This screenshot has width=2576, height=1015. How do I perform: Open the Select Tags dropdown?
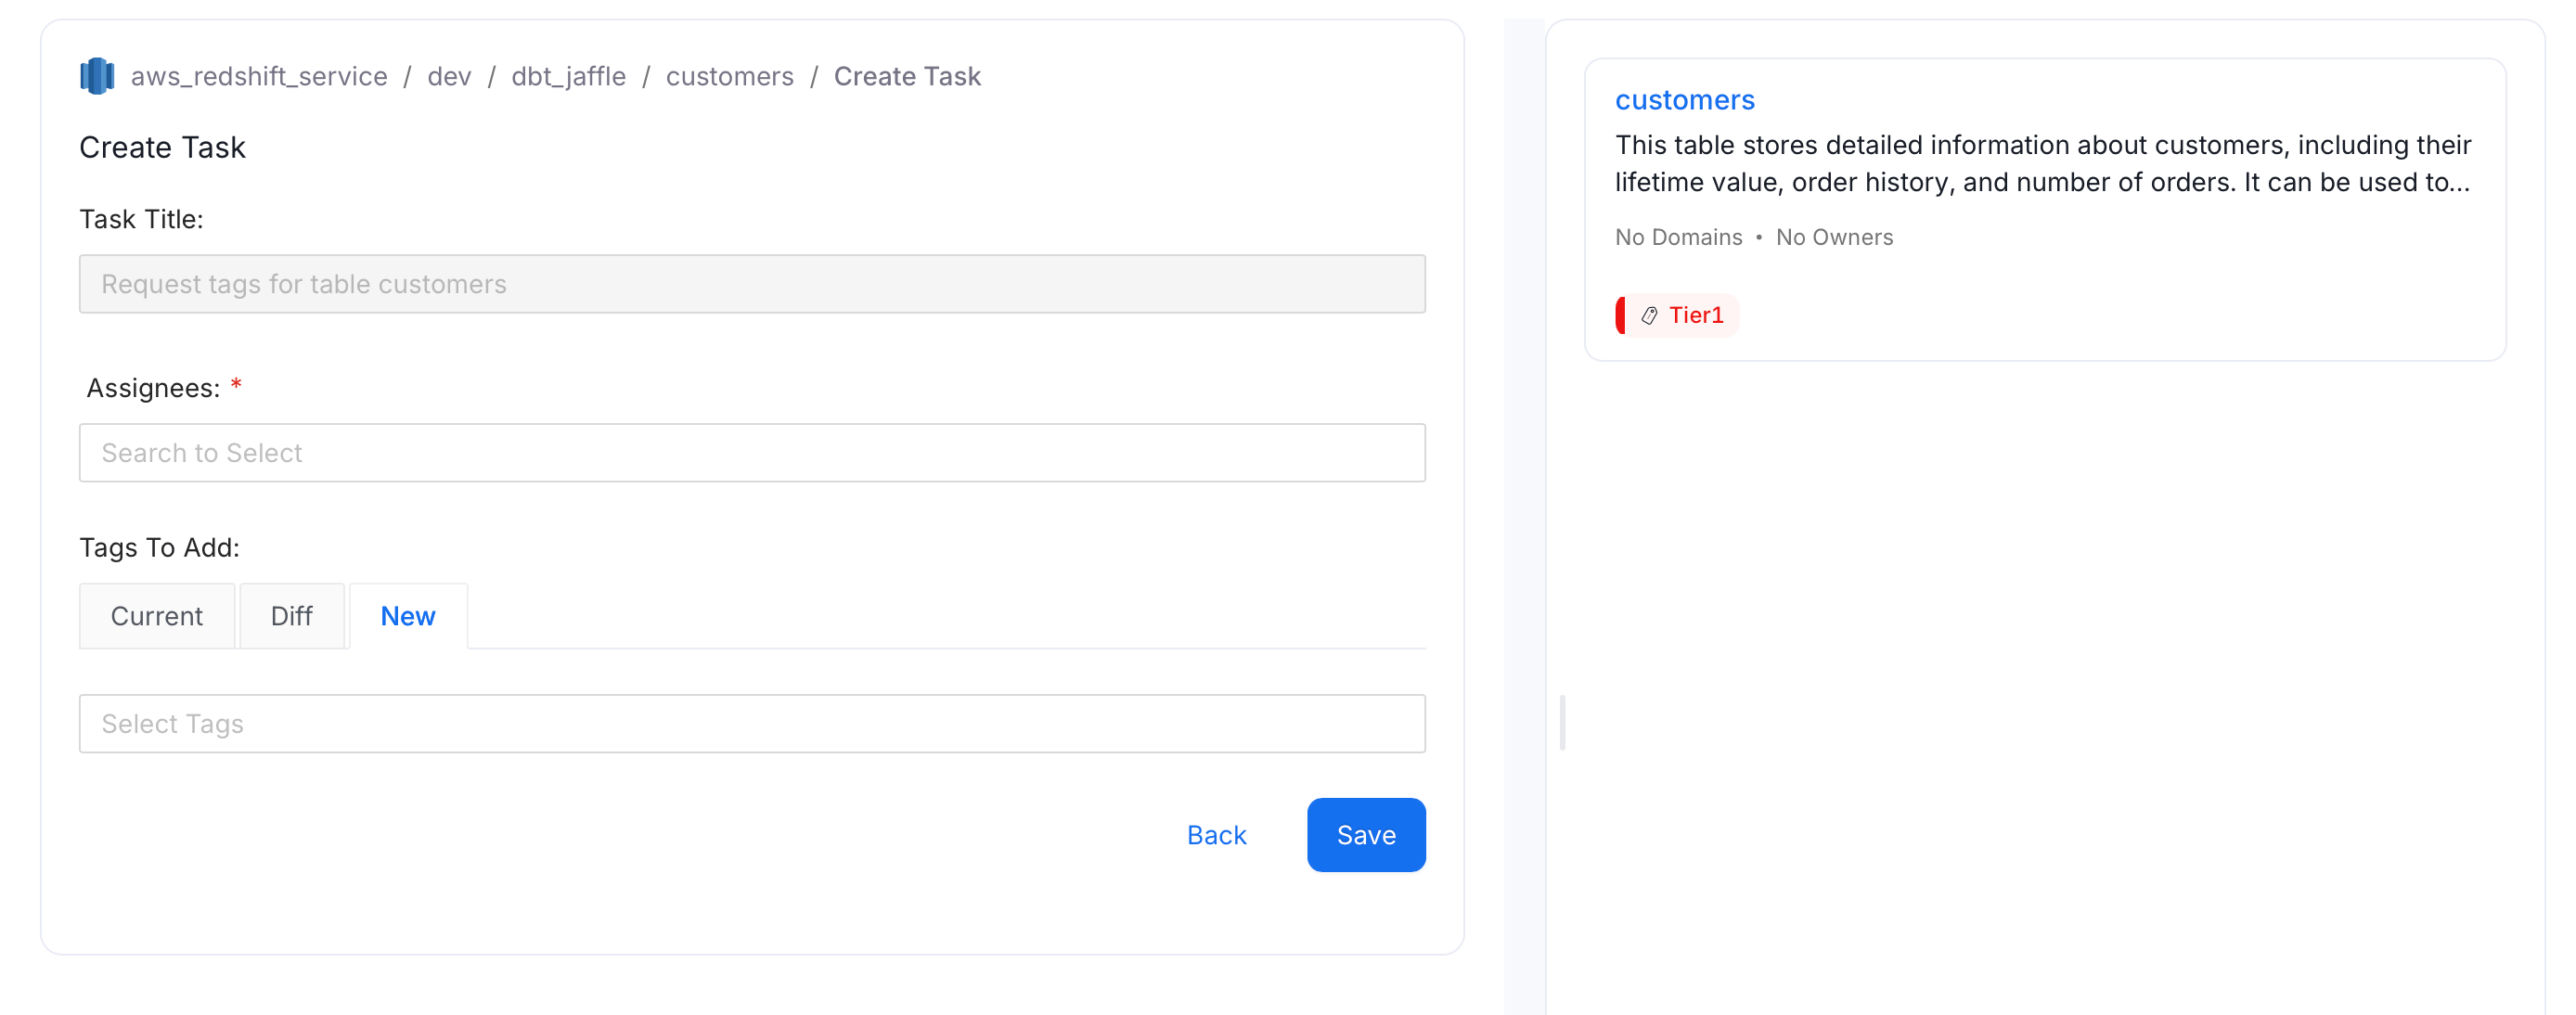click(752, 723)
